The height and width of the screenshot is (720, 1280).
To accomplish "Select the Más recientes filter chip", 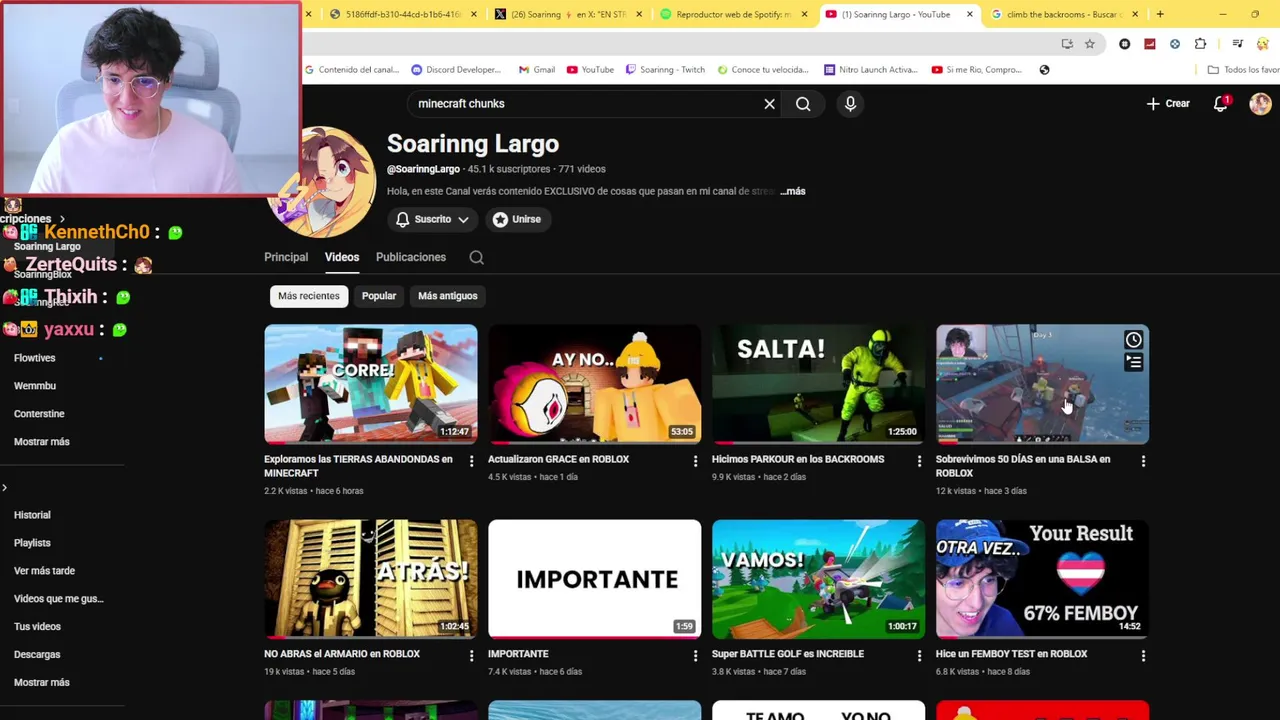I will (309, 296).
